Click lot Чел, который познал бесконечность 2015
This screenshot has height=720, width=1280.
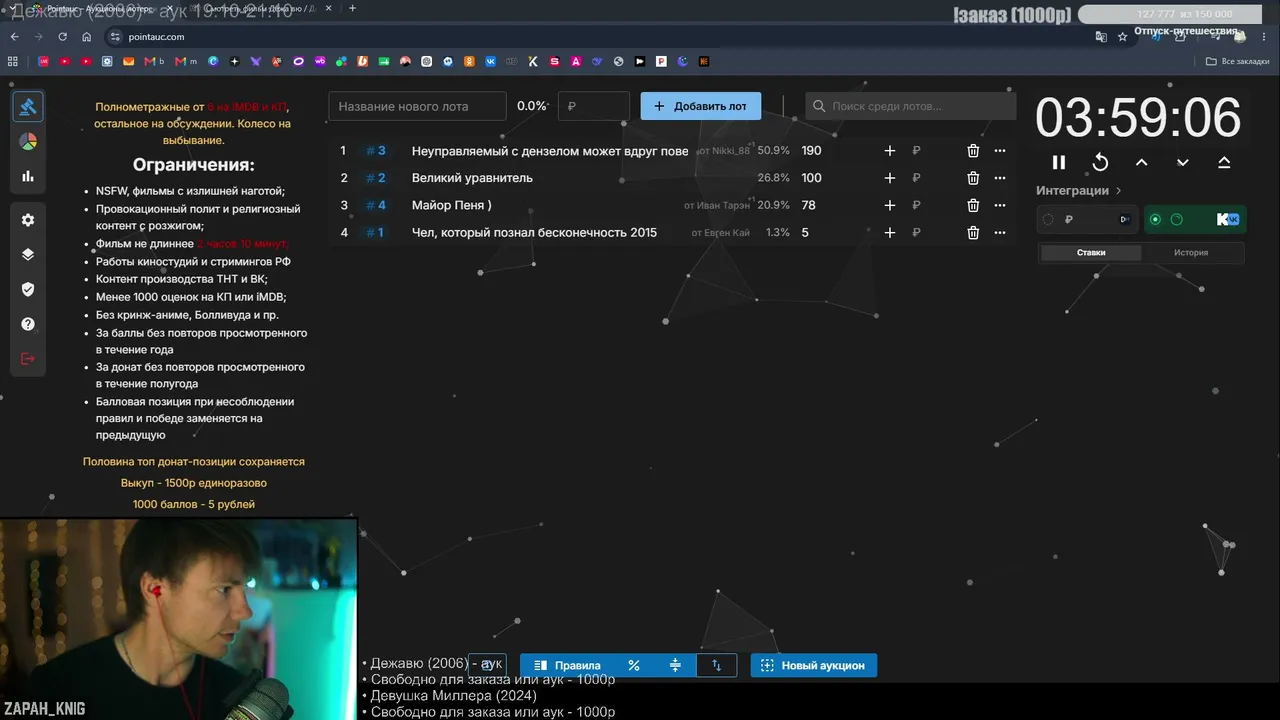[534, 232]
